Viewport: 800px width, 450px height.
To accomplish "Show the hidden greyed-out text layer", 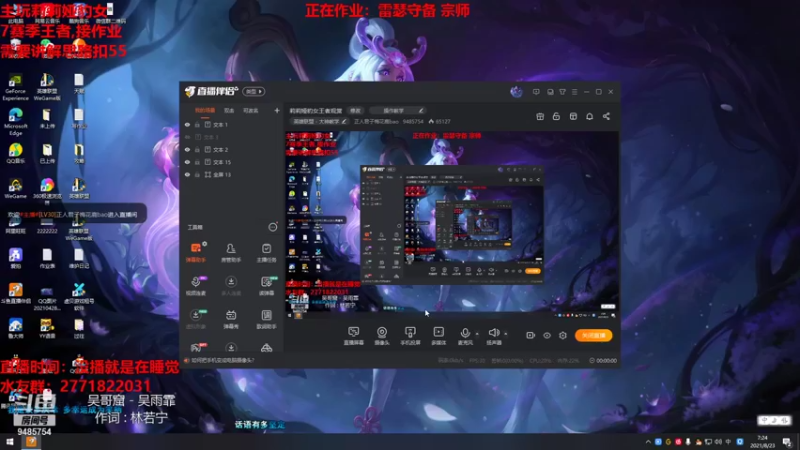I will (x=187, y=137).
